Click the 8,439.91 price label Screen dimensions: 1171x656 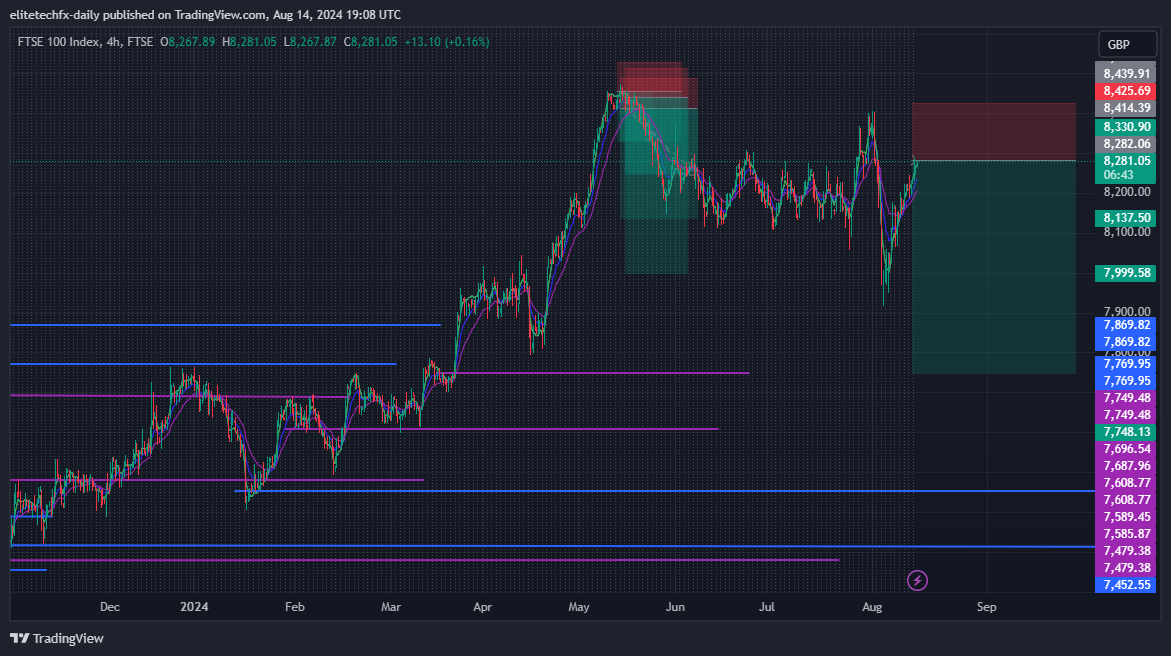point(1126,73)
